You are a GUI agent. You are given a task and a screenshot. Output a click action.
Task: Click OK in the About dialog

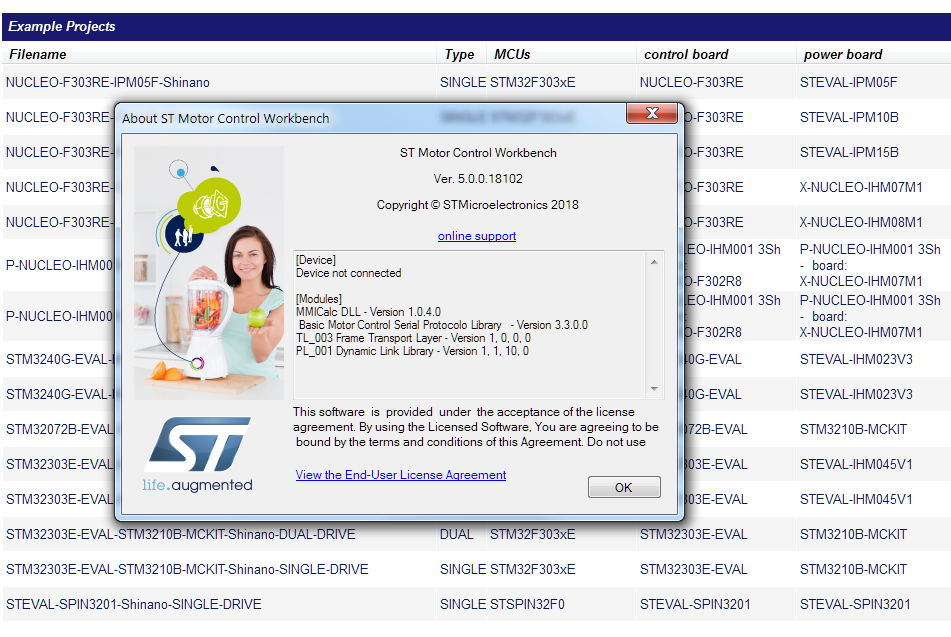click(623, 487)
